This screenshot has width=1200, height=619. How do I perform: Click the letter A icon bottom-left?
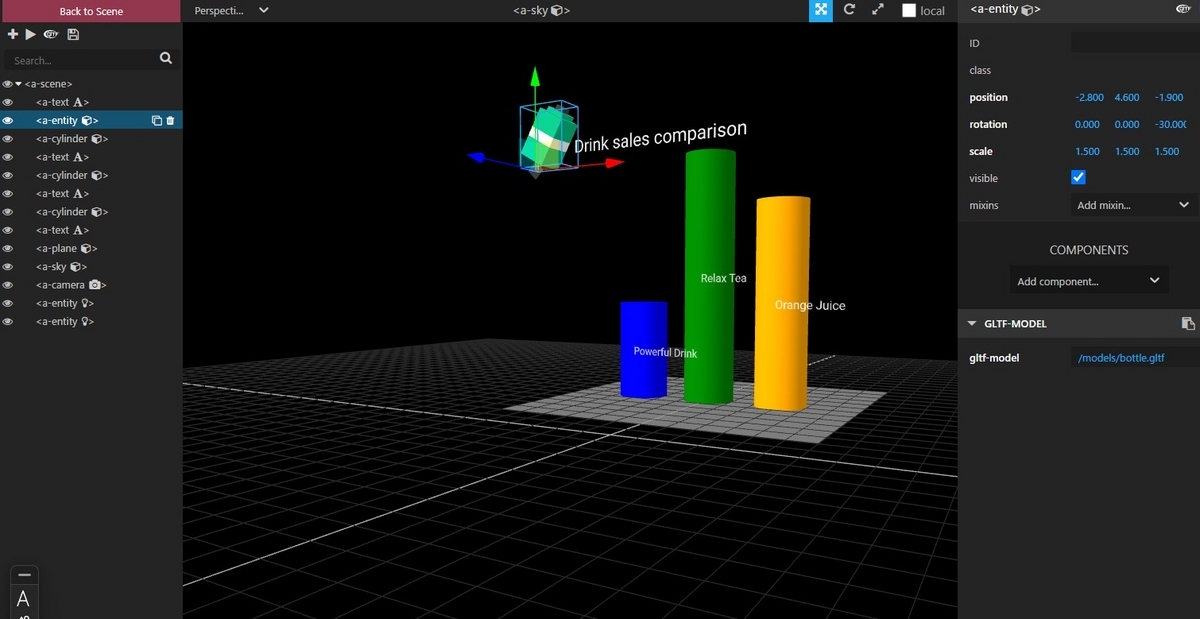point(23,600)
